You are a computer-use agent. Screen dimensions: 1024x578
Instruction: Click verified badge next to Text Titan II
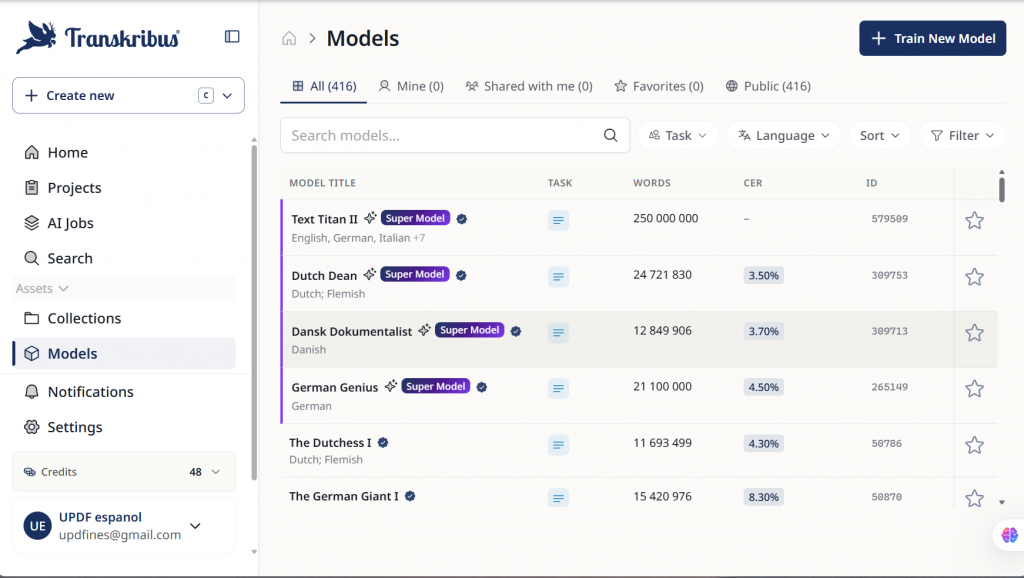[462, 219]
